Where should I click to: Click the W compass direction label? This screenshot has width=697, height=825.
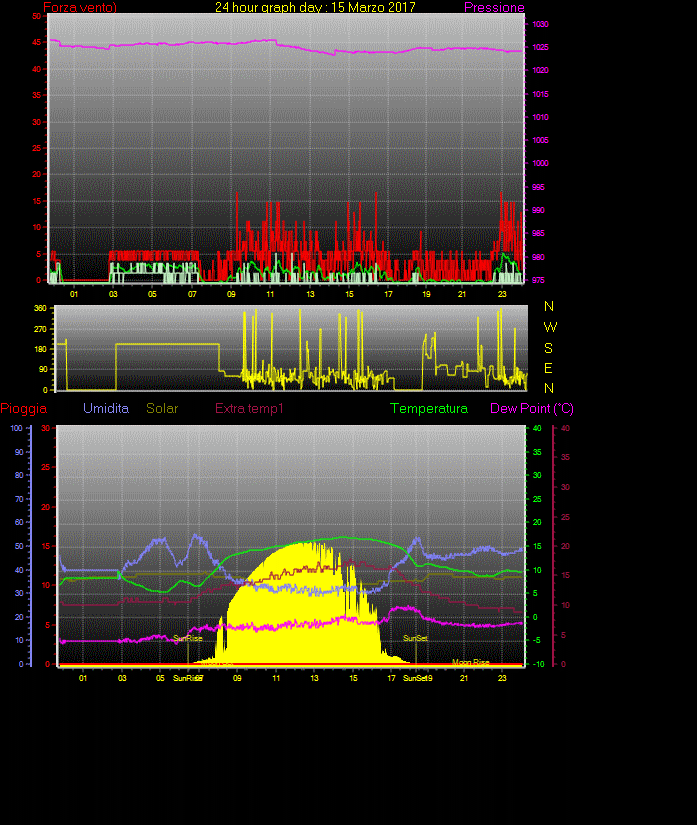tap(550, 327)
